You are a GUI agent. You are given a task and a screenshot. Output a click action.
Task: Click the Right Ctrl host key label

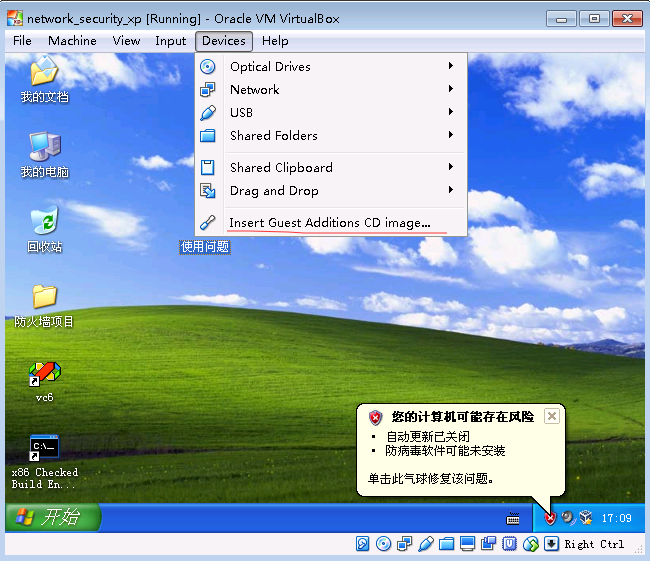(x=594, y=544)
